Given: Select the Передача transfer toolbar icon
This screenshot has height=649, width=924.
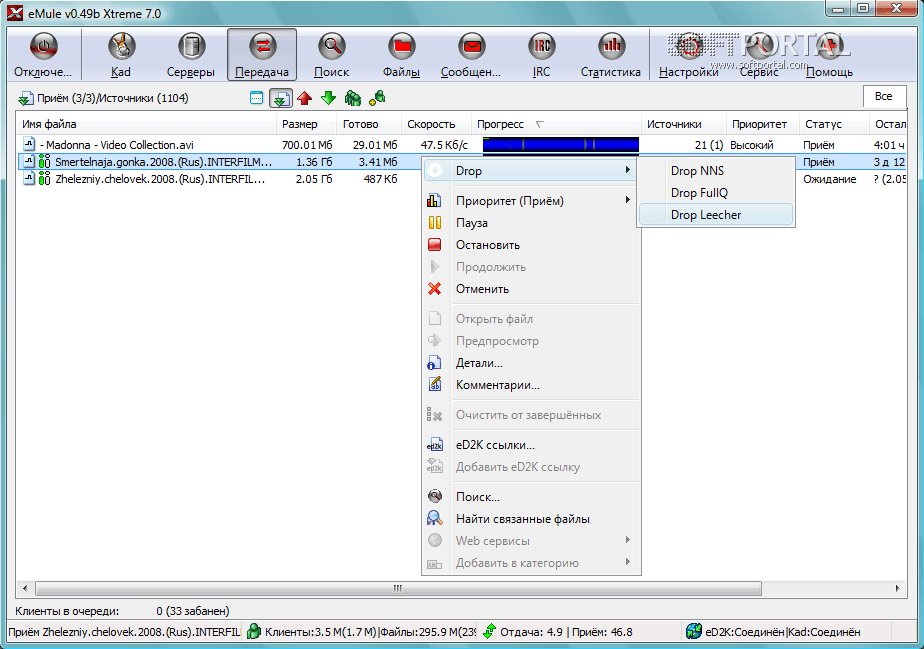Looking at the screenshot, I should 262,47.
